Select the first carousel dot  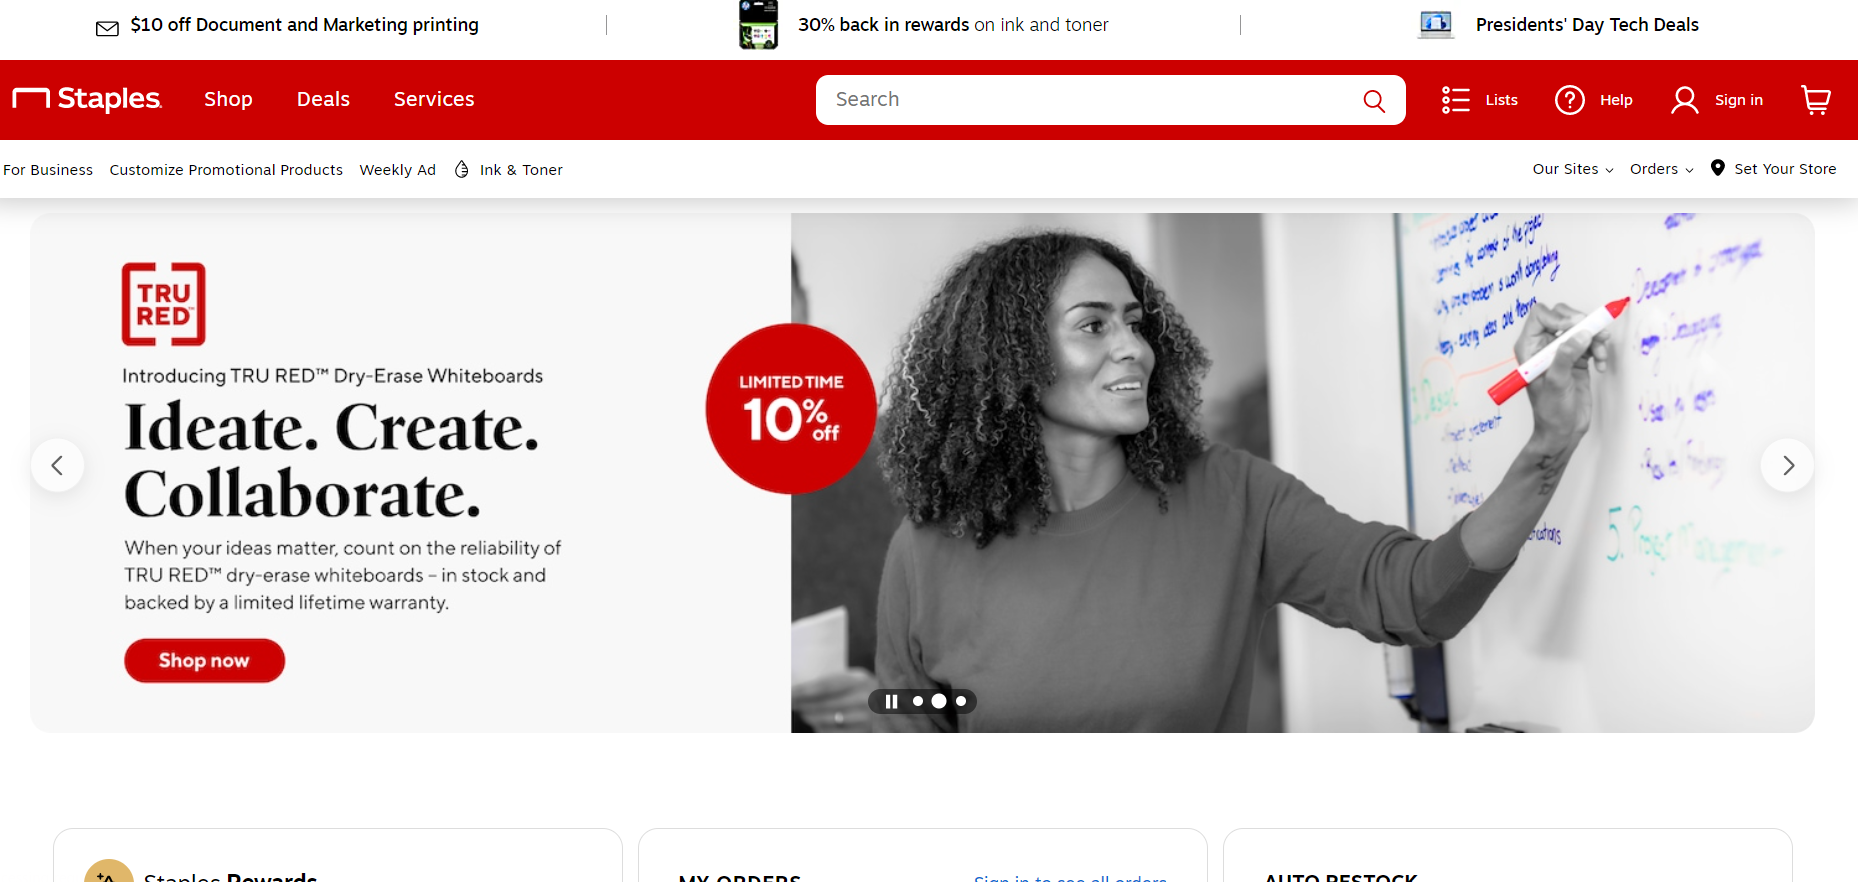pos(917,701)
